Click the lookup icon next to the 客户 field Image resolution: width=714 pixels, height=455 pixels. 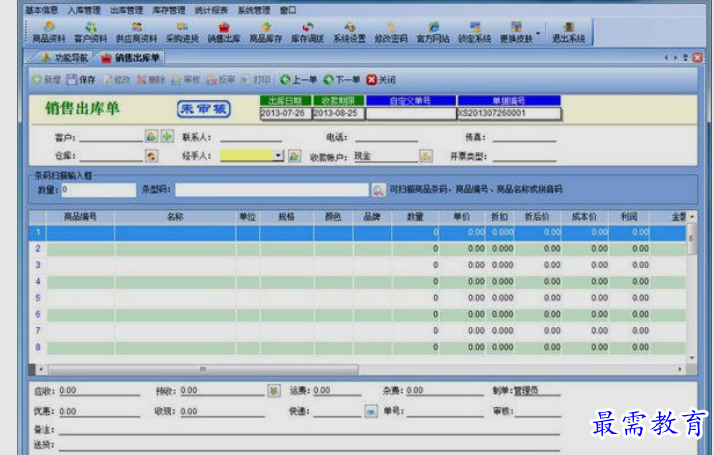coord(151,136)
